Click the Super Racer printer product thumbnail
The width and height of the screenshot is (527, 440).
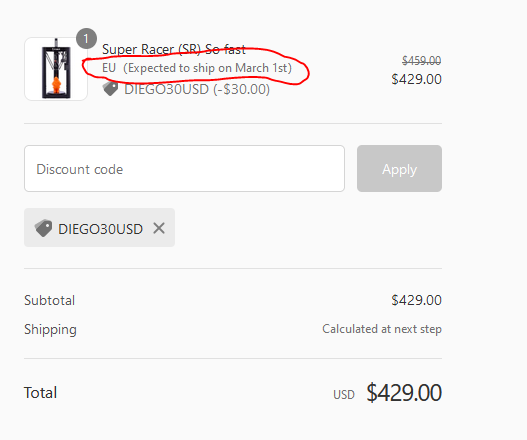click(56, 69)
